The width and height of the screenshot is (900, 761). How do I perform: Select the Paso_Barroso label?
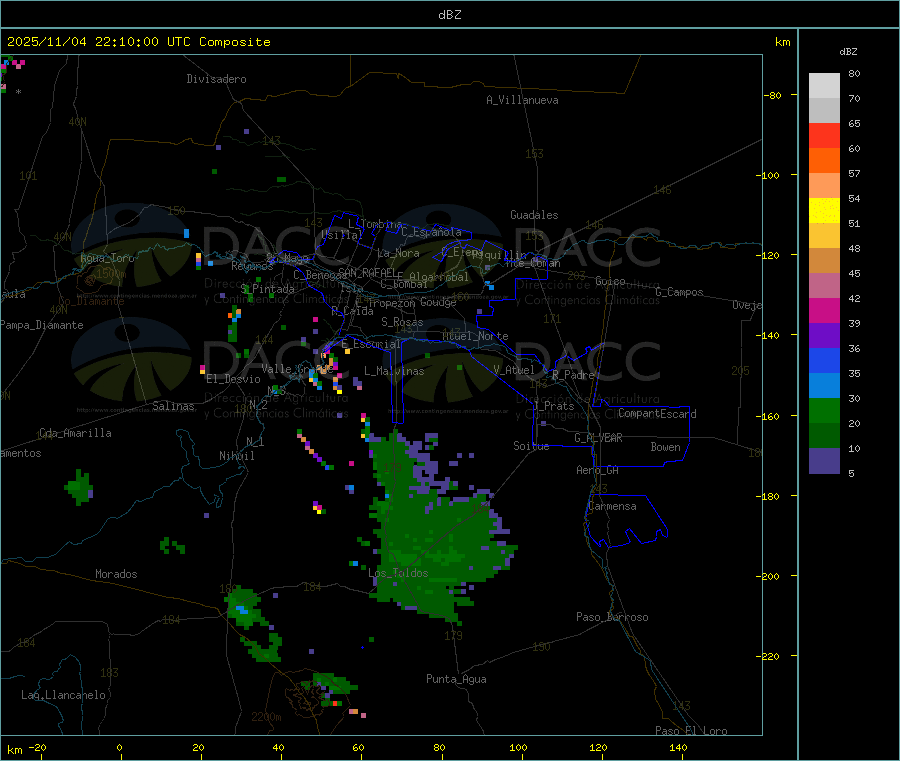[x=612, y=617]
